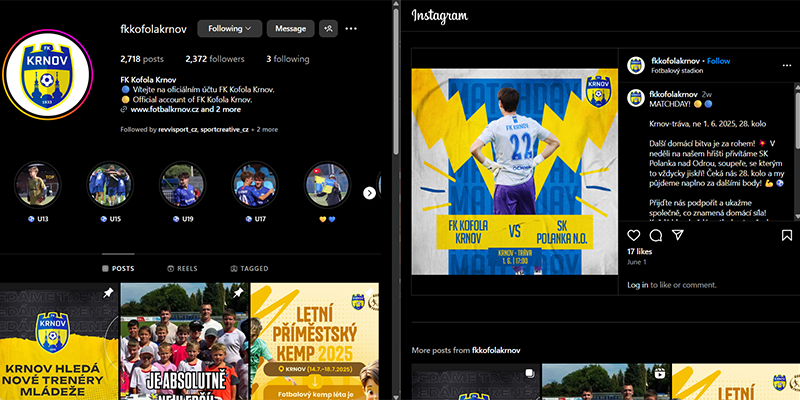800x400 pixels.
Task: Open pinned post Je absolutně nejlepší
Action: (184, 341)
